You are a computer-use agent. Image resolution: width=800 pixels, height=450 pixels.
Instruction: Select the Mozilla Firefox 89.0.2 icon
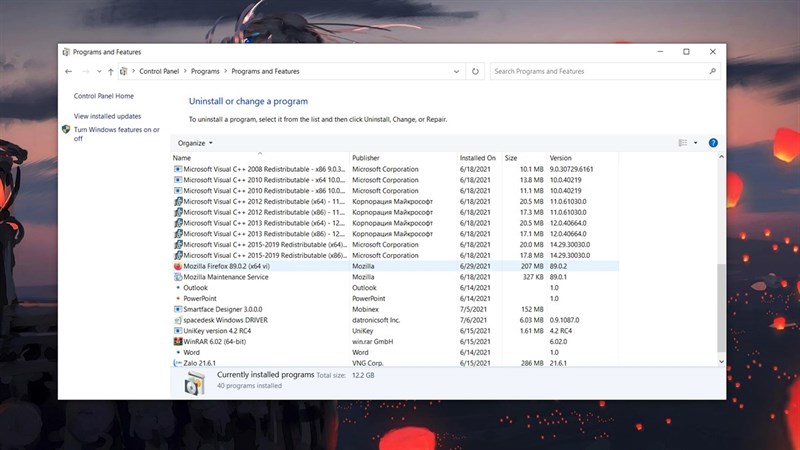178,266
